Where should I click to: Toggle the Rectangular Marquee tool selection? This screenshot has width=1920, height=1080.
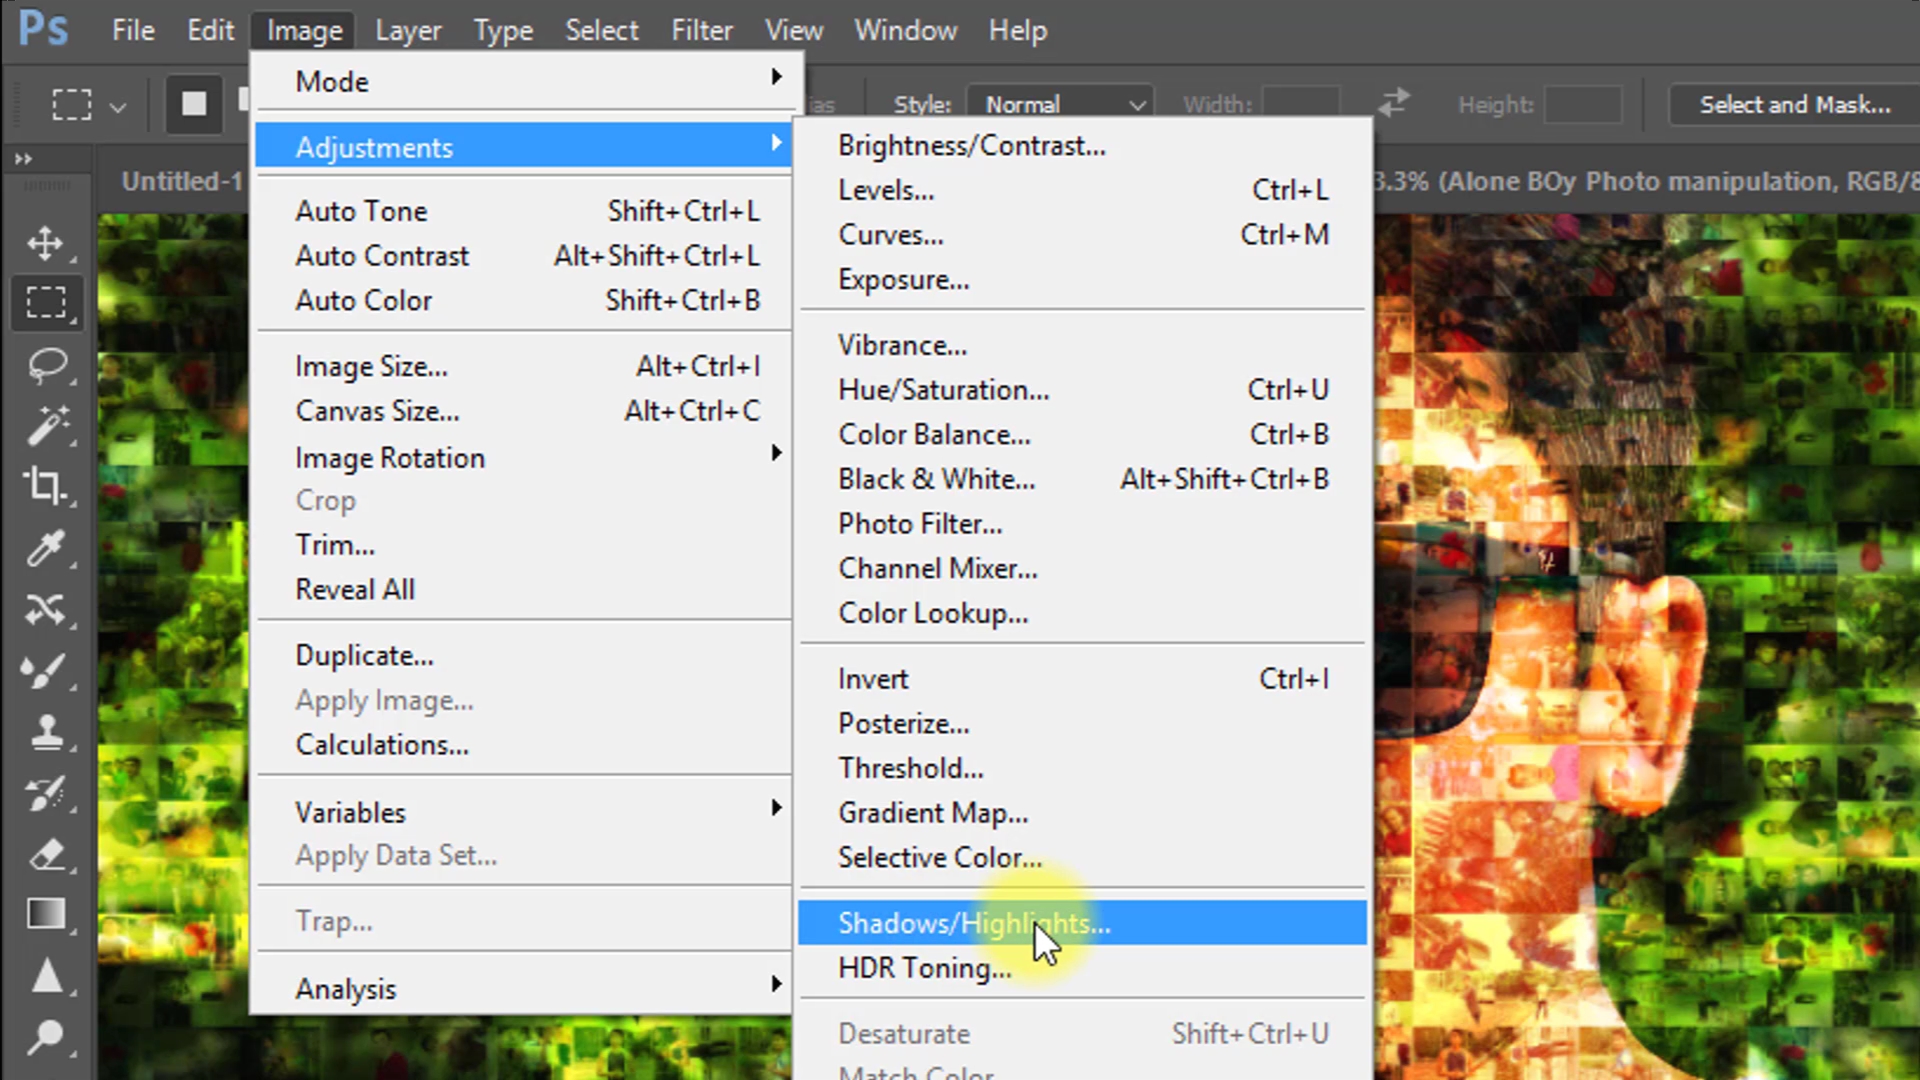pyautogui.click(x=47, y=303)
